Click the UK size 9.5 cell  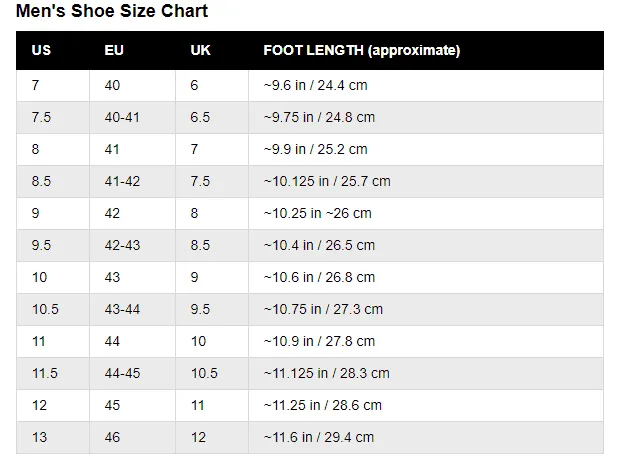pos(200,309)
